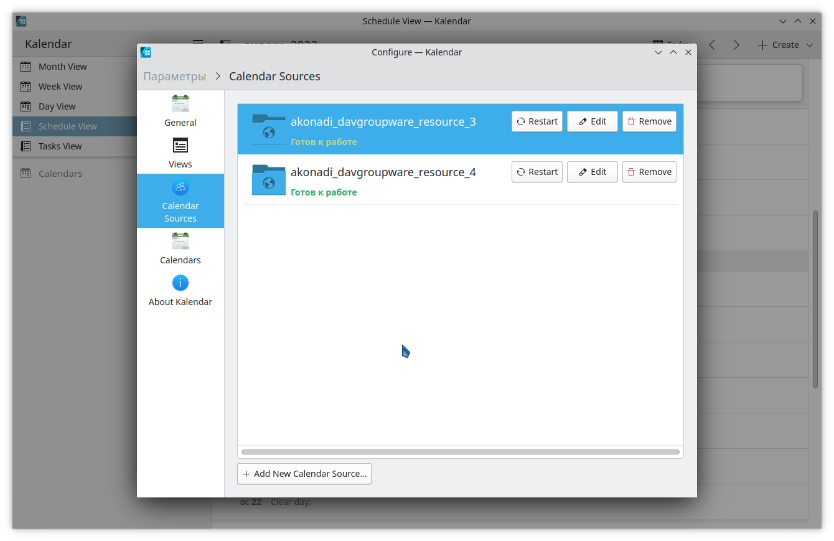Viewport: 834px width, 541px height.
Task: Remove akonadi_davgroupware_resource_4
Action: (x=649, y=172)
